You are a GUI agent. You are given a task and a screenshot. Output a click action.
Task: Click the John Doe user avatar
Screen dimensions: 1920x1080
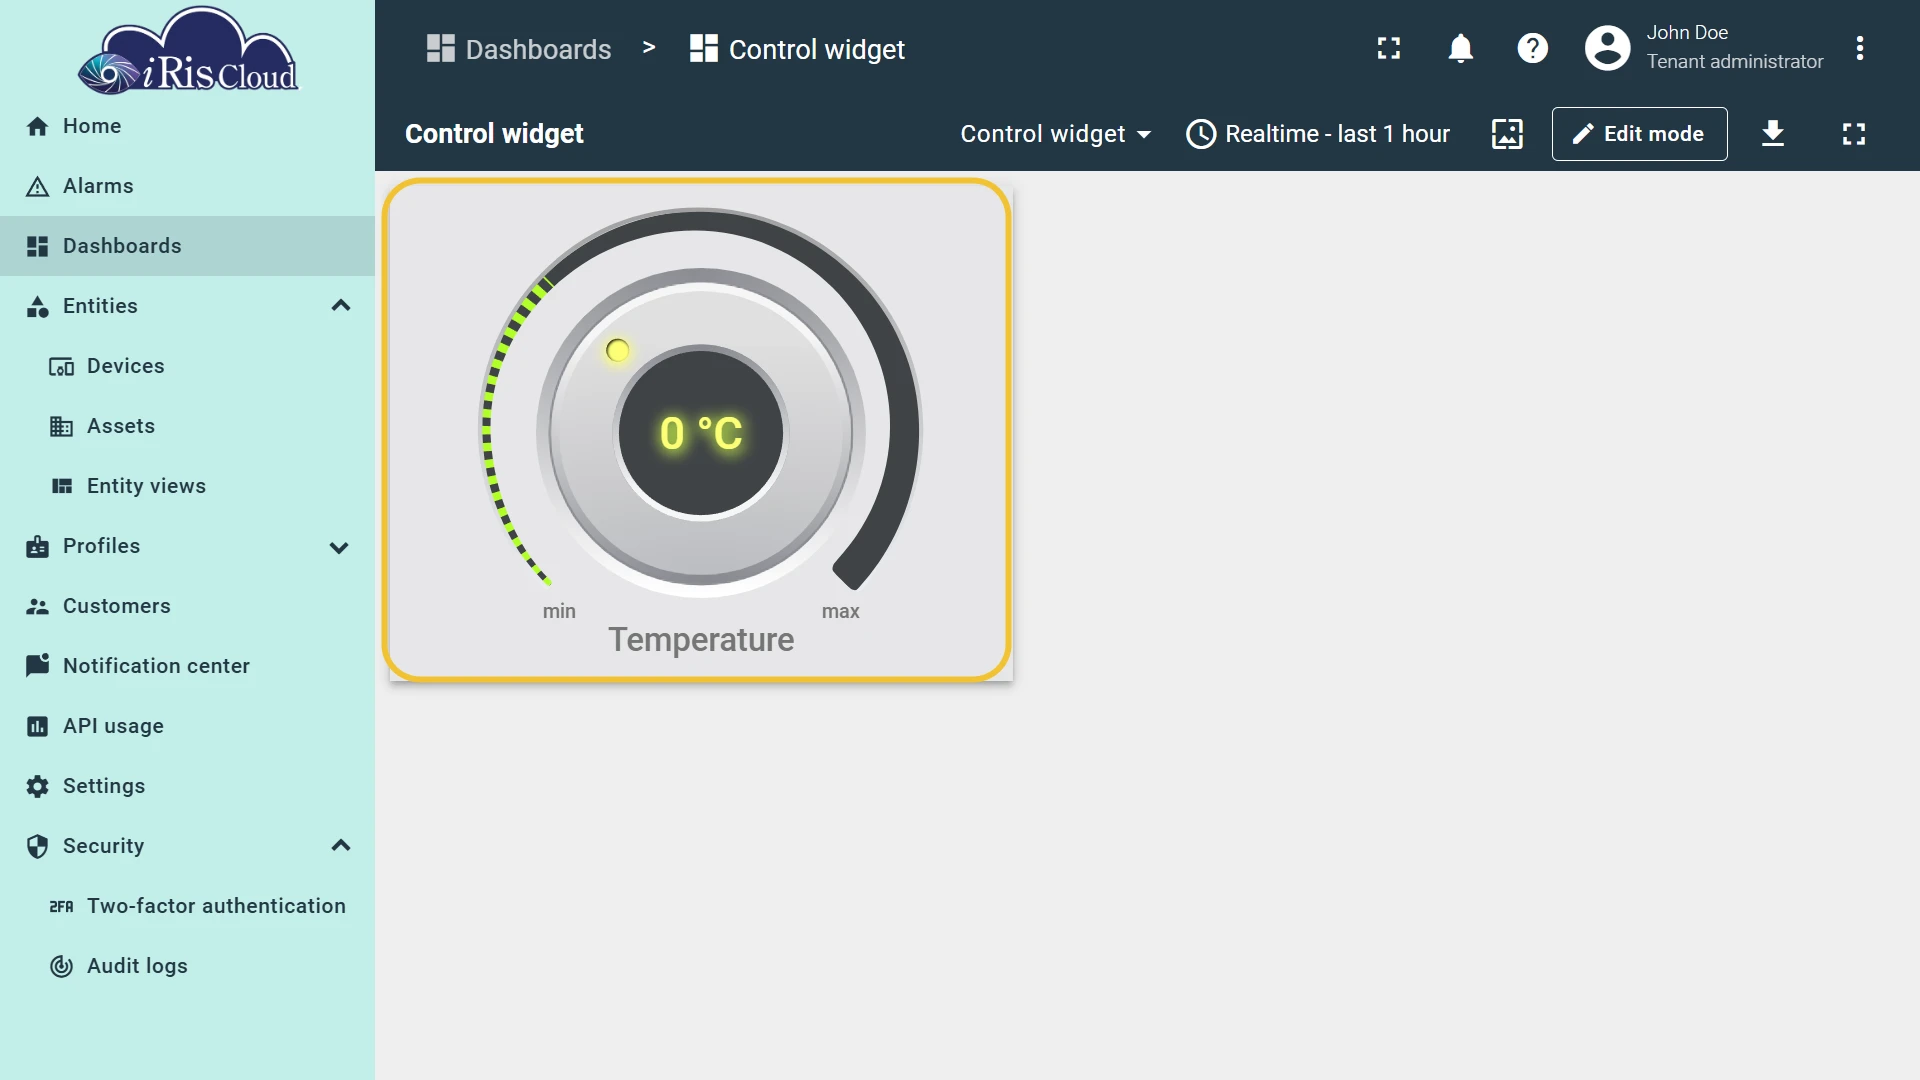[x=1608, y=48]
